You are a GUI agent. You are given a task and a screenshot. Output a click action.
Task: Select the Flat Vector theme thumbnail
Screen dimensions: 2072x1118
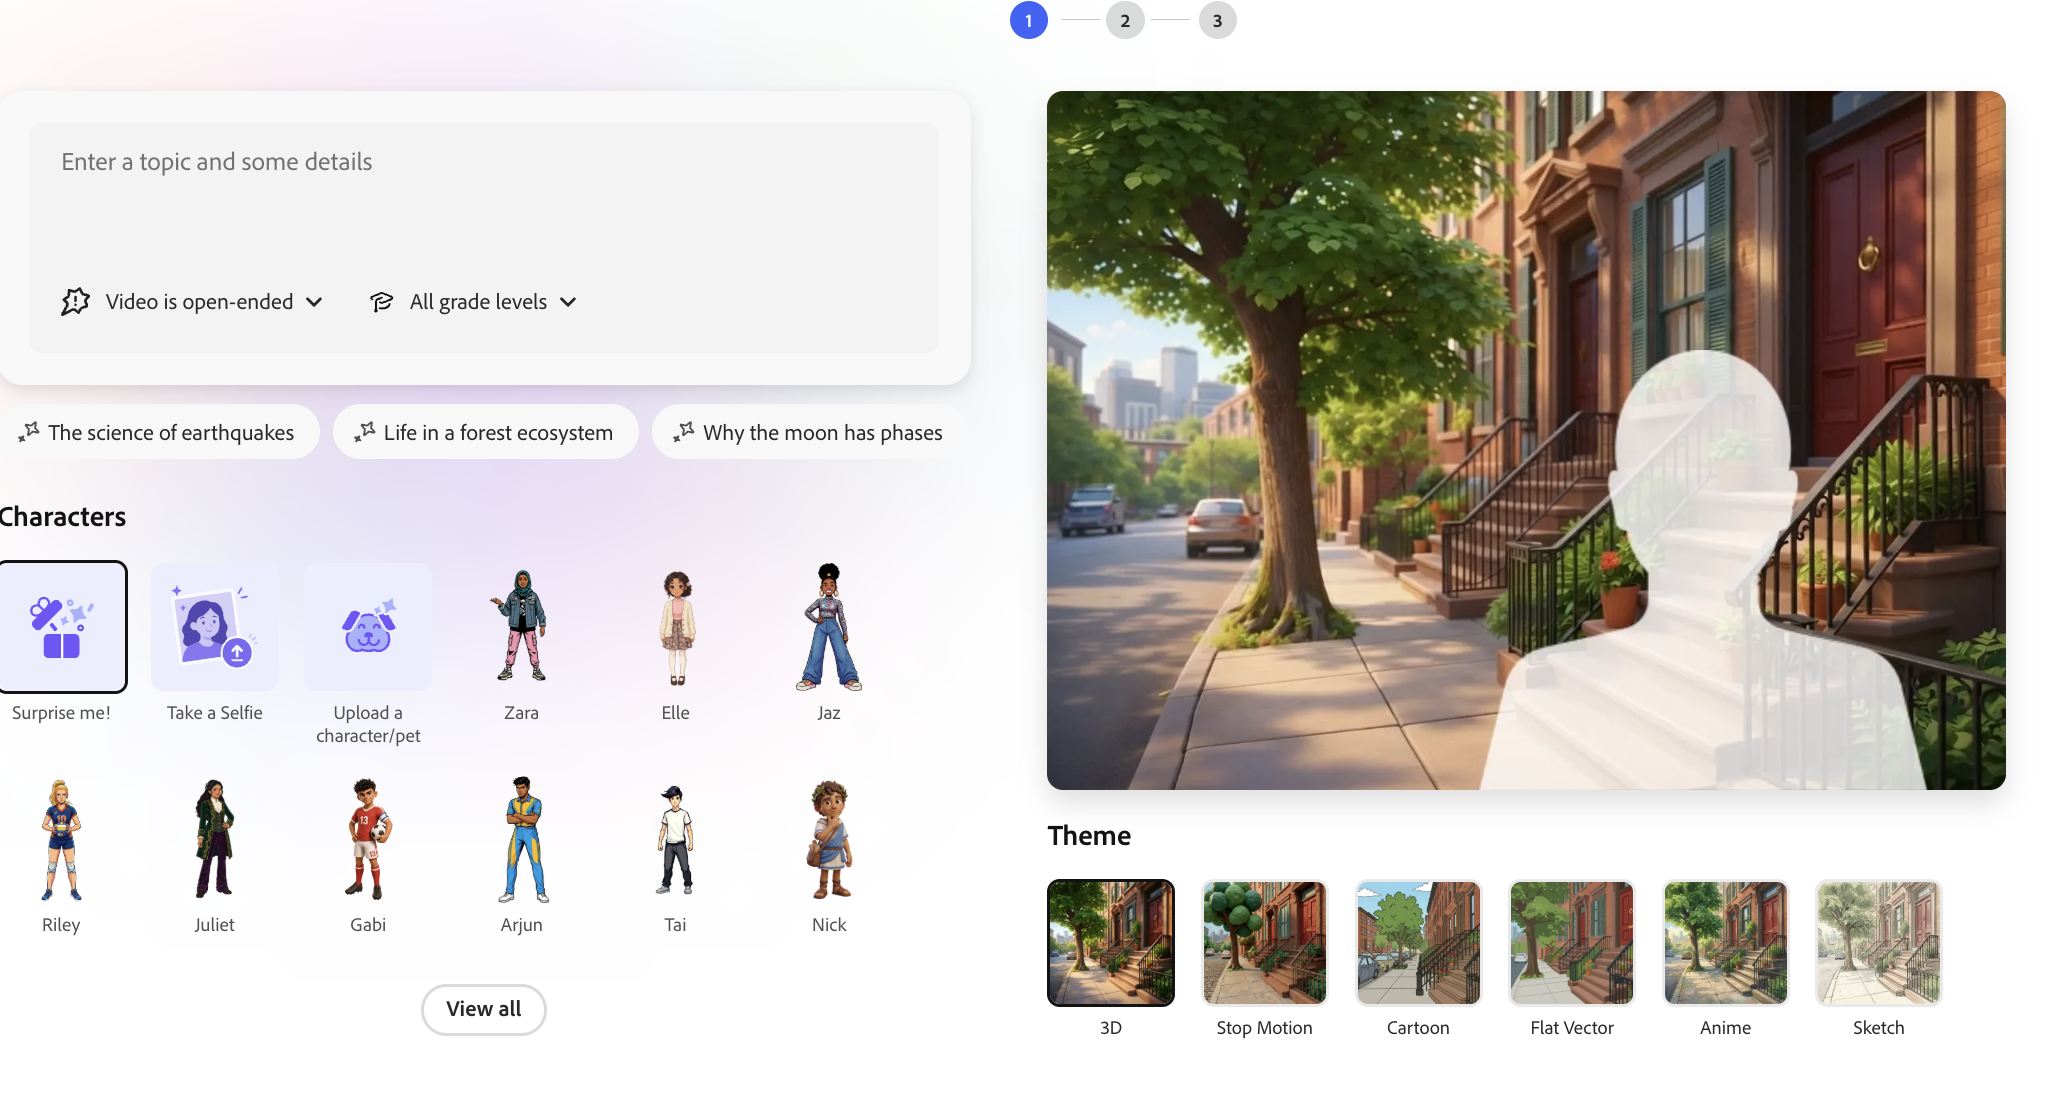1572,943
